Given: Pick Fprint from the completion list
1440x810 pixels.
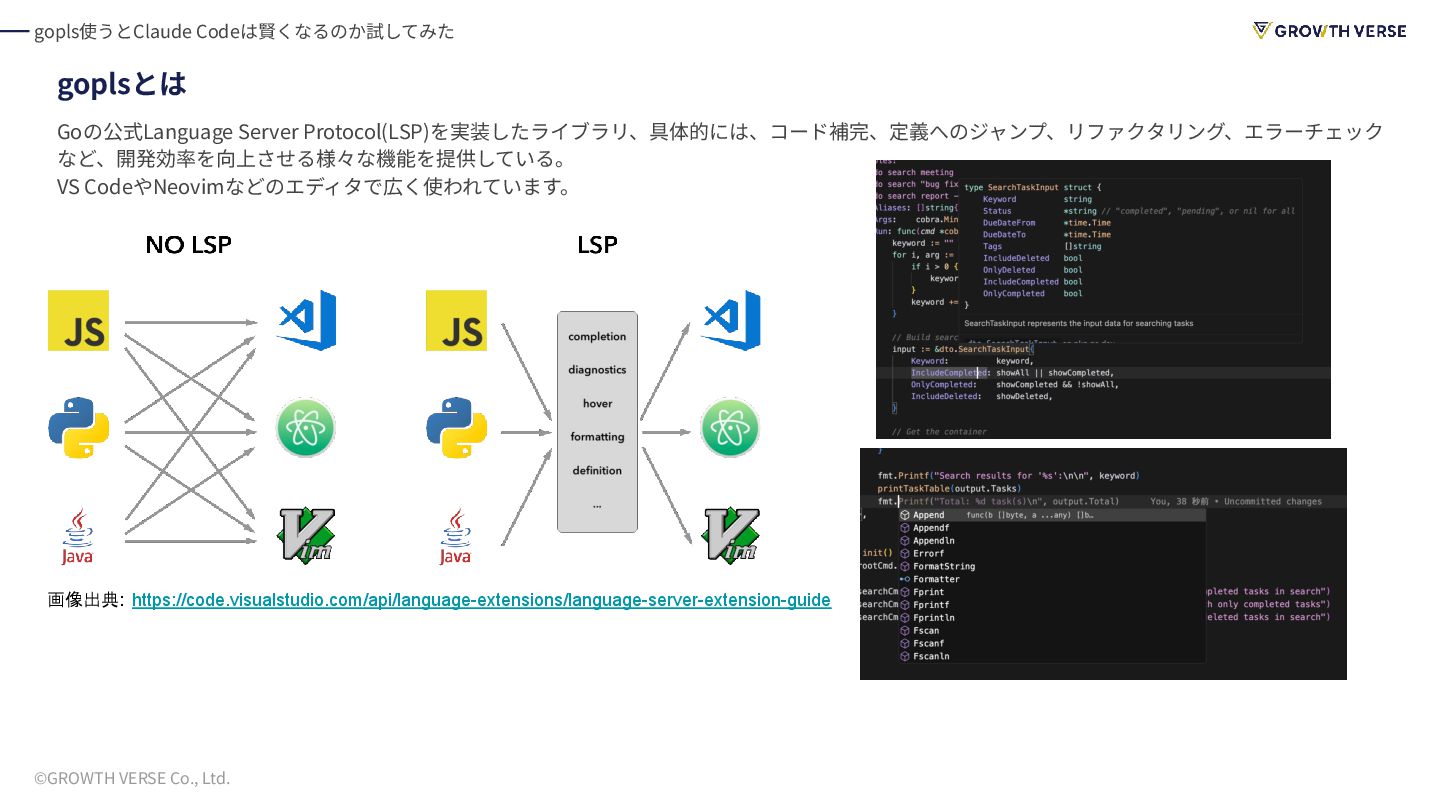Looking at the screenshot, I should [x=928, y=592].
